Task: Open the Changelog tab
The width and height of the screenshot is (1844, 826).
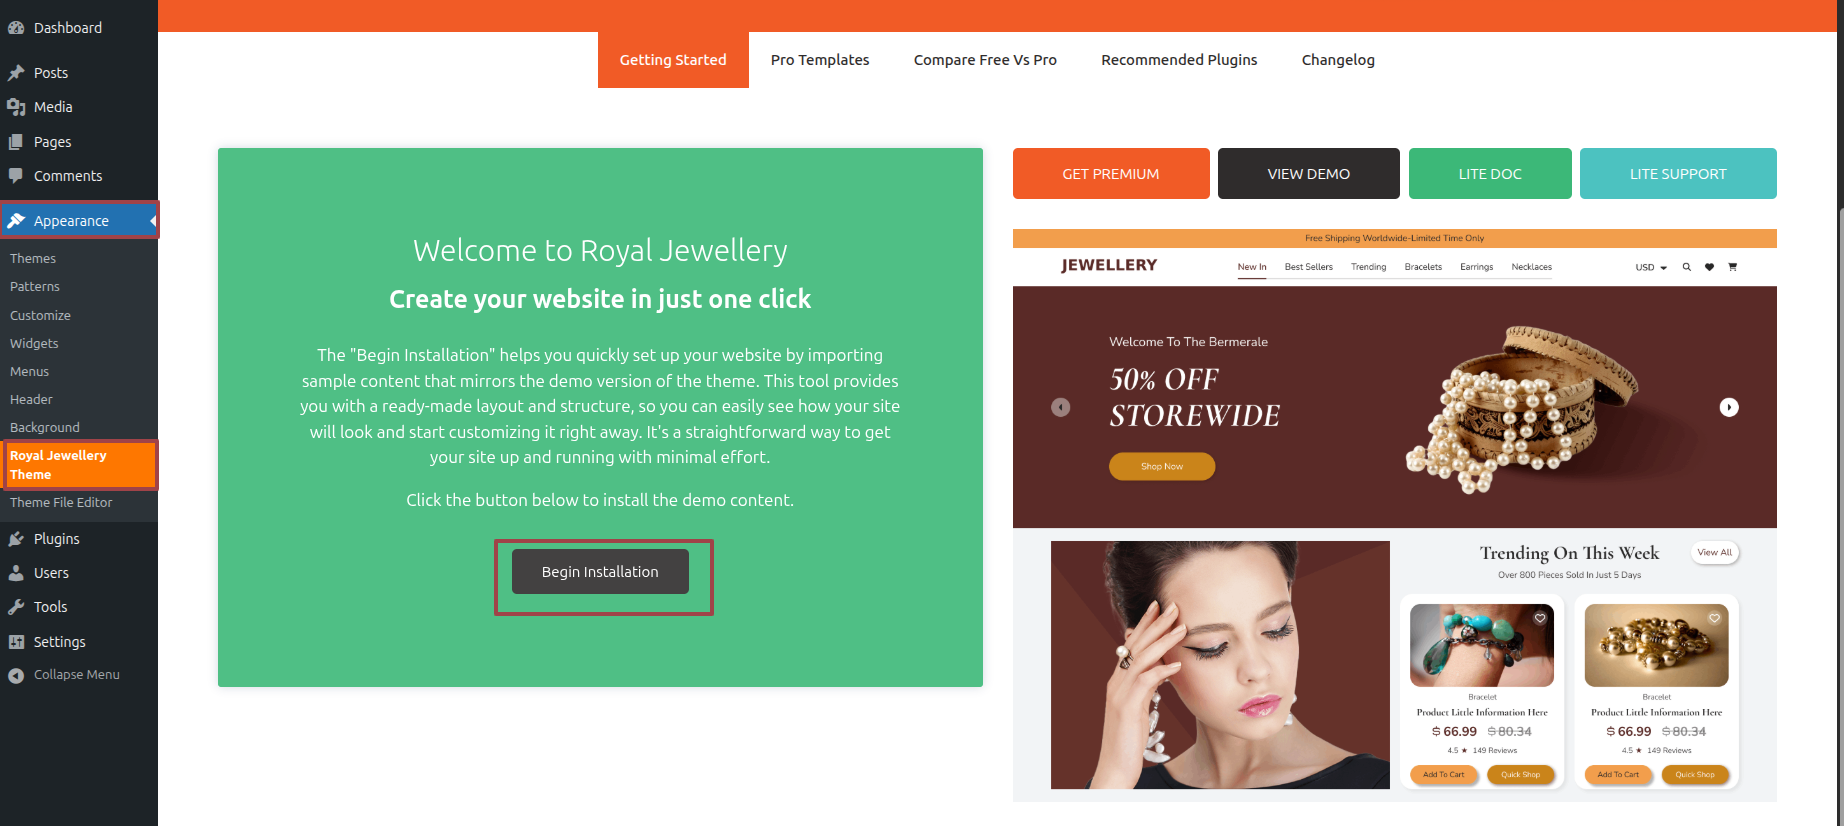Action: [x=1338, y=60]
